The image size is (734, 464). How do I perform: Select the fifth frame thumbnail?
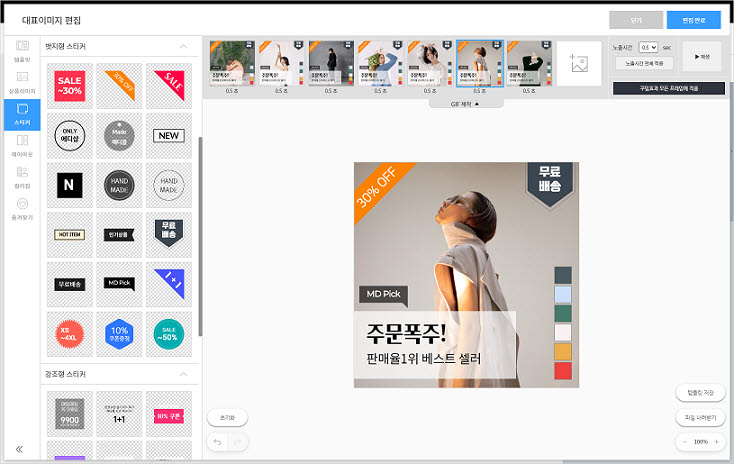430,63
